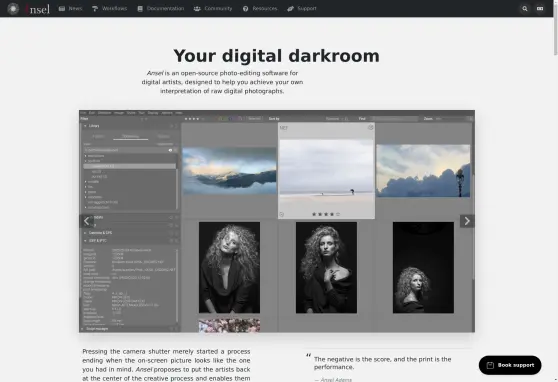Click the Ansel aperture logo icon
This screenshot has width=558, height=382.
[13, 9]
